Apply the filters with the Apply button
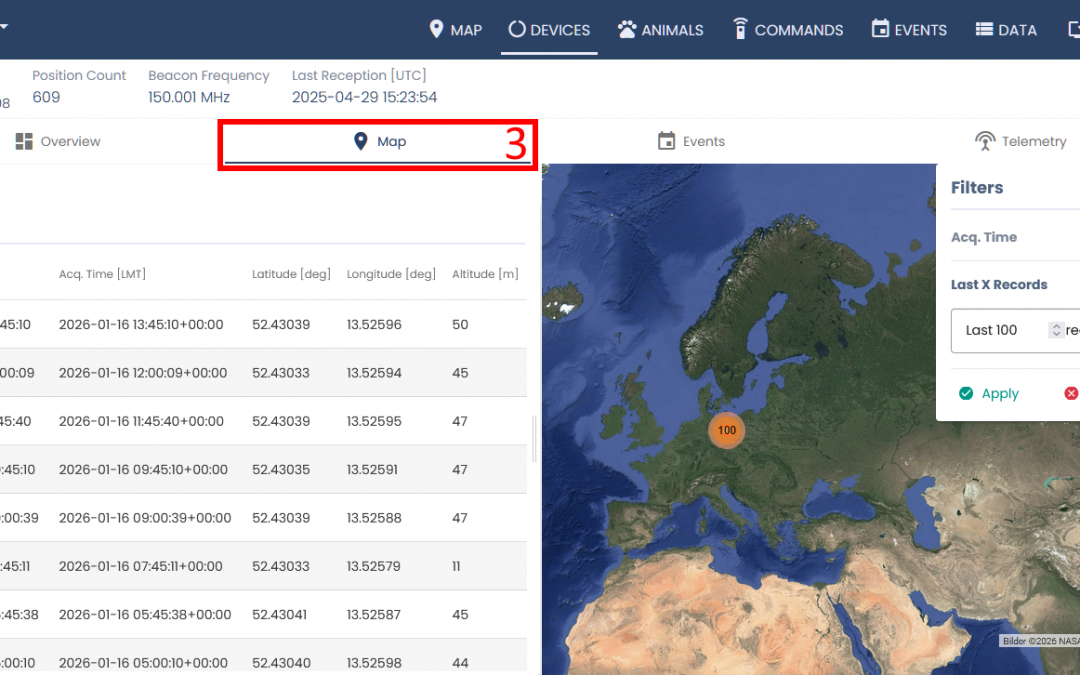 pos(989,394)
